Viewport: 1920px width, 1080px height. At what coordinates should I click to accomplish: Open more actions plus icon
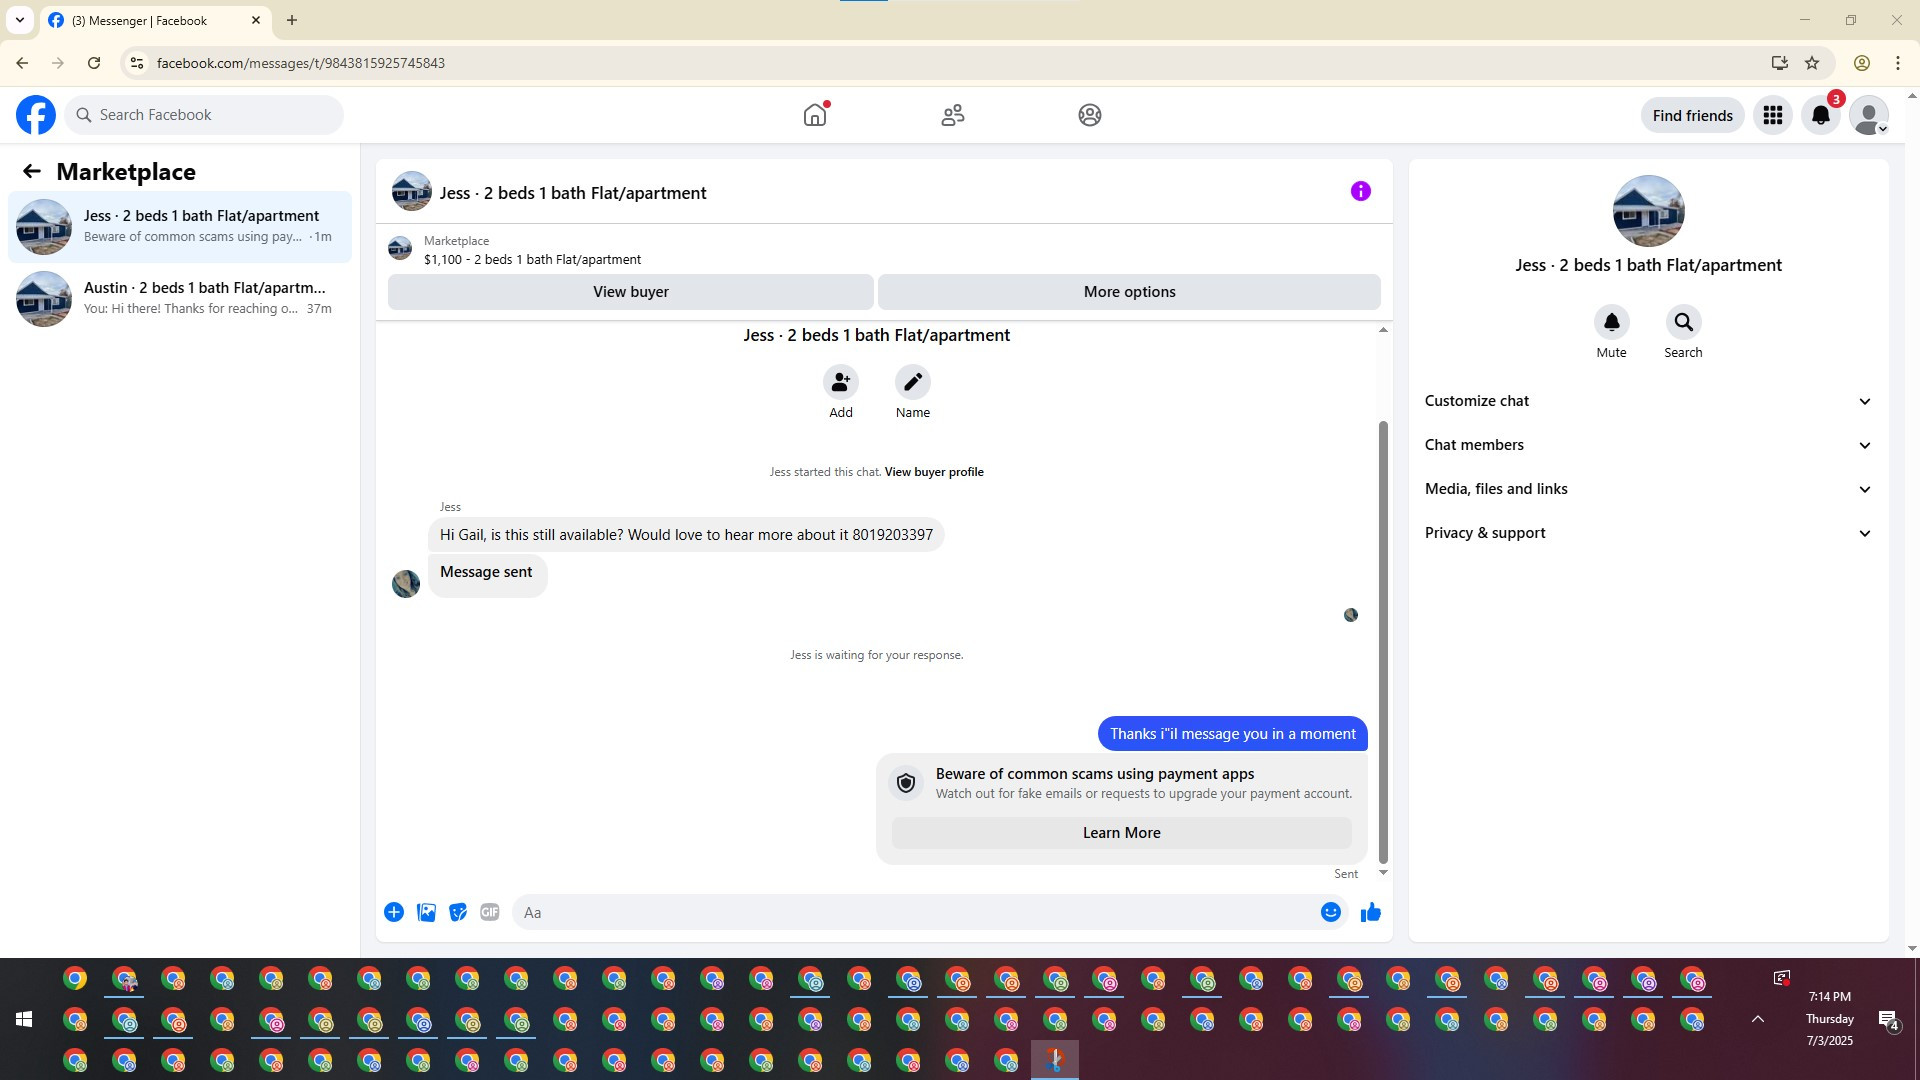[394, 912]
